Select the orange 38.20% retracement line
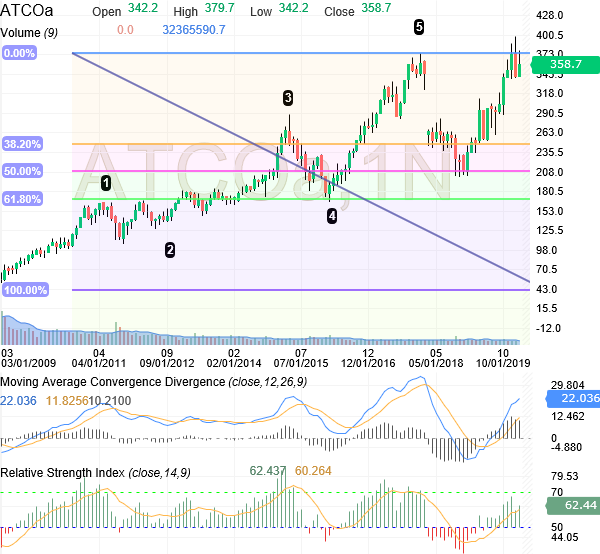600x554 pixels. pos(301,144)
